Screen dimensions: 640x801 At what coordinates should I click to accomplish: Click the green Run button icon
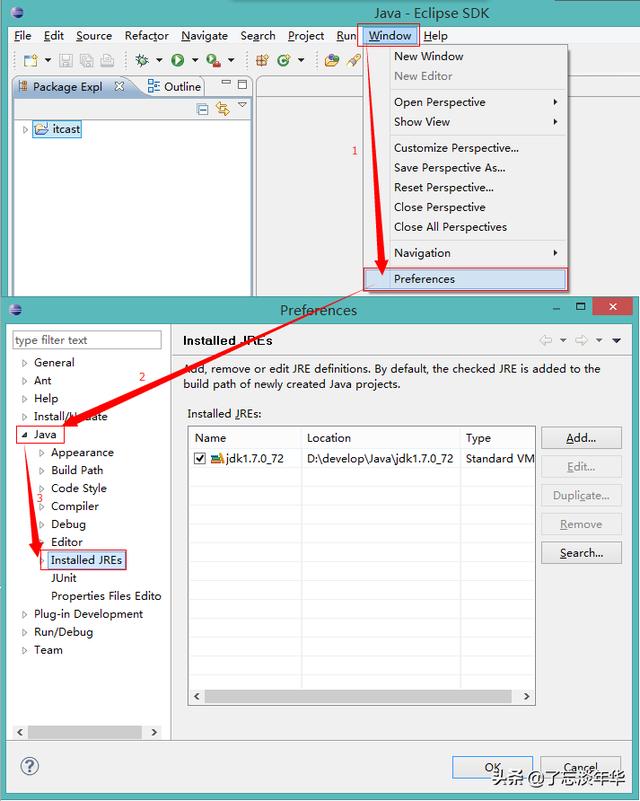(x=177, y=60)
